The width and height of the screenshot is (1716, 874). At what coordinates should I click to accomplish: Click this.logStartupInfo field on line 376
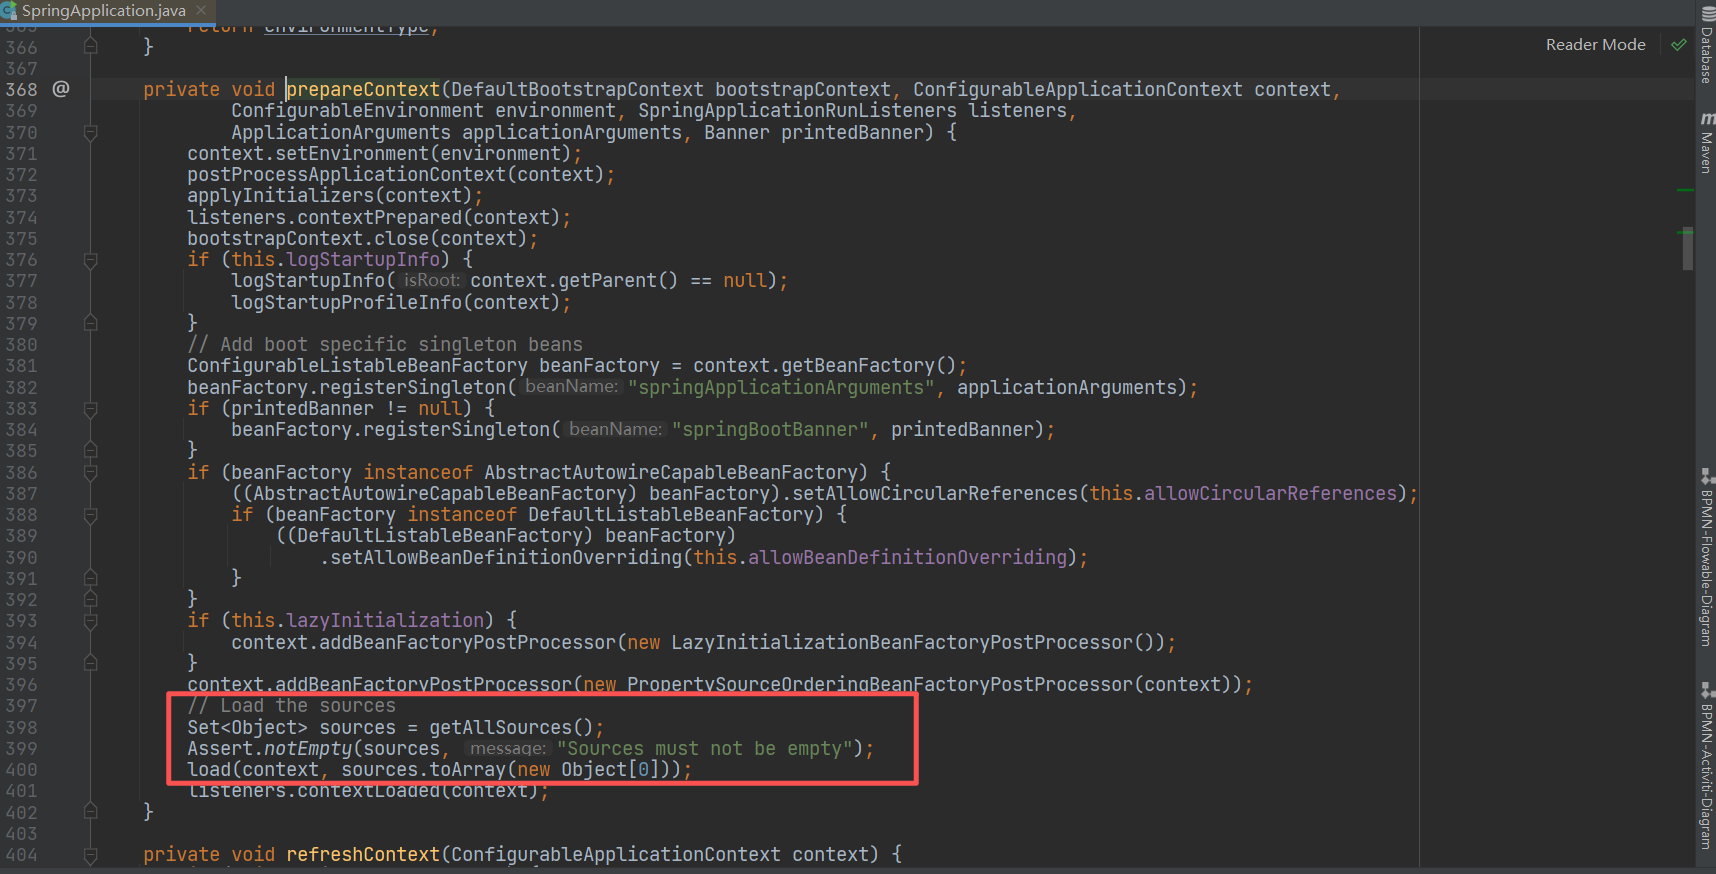(335, 260)
